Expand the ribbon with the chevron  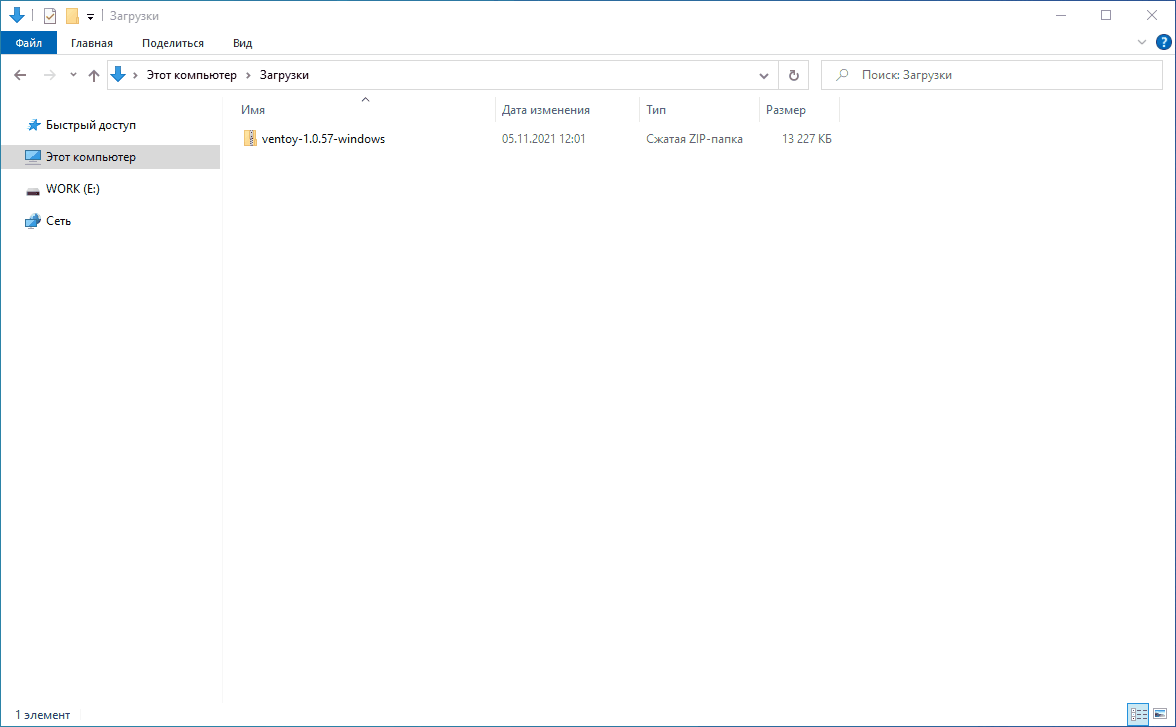pos(1142,43)
